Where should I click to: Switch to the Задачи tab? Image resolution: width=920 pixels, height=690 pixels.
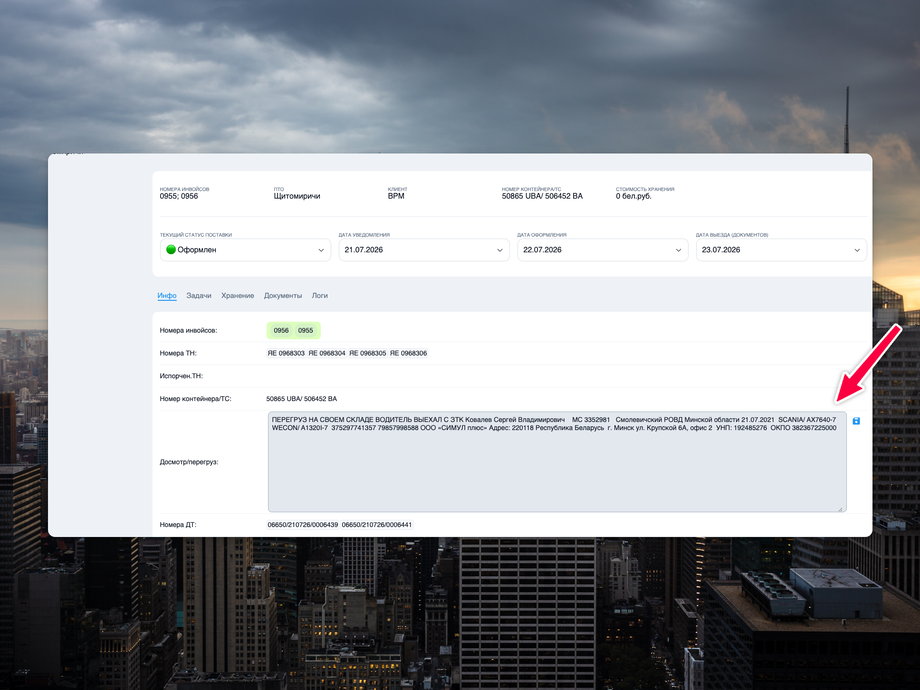[x=198, y=296]
